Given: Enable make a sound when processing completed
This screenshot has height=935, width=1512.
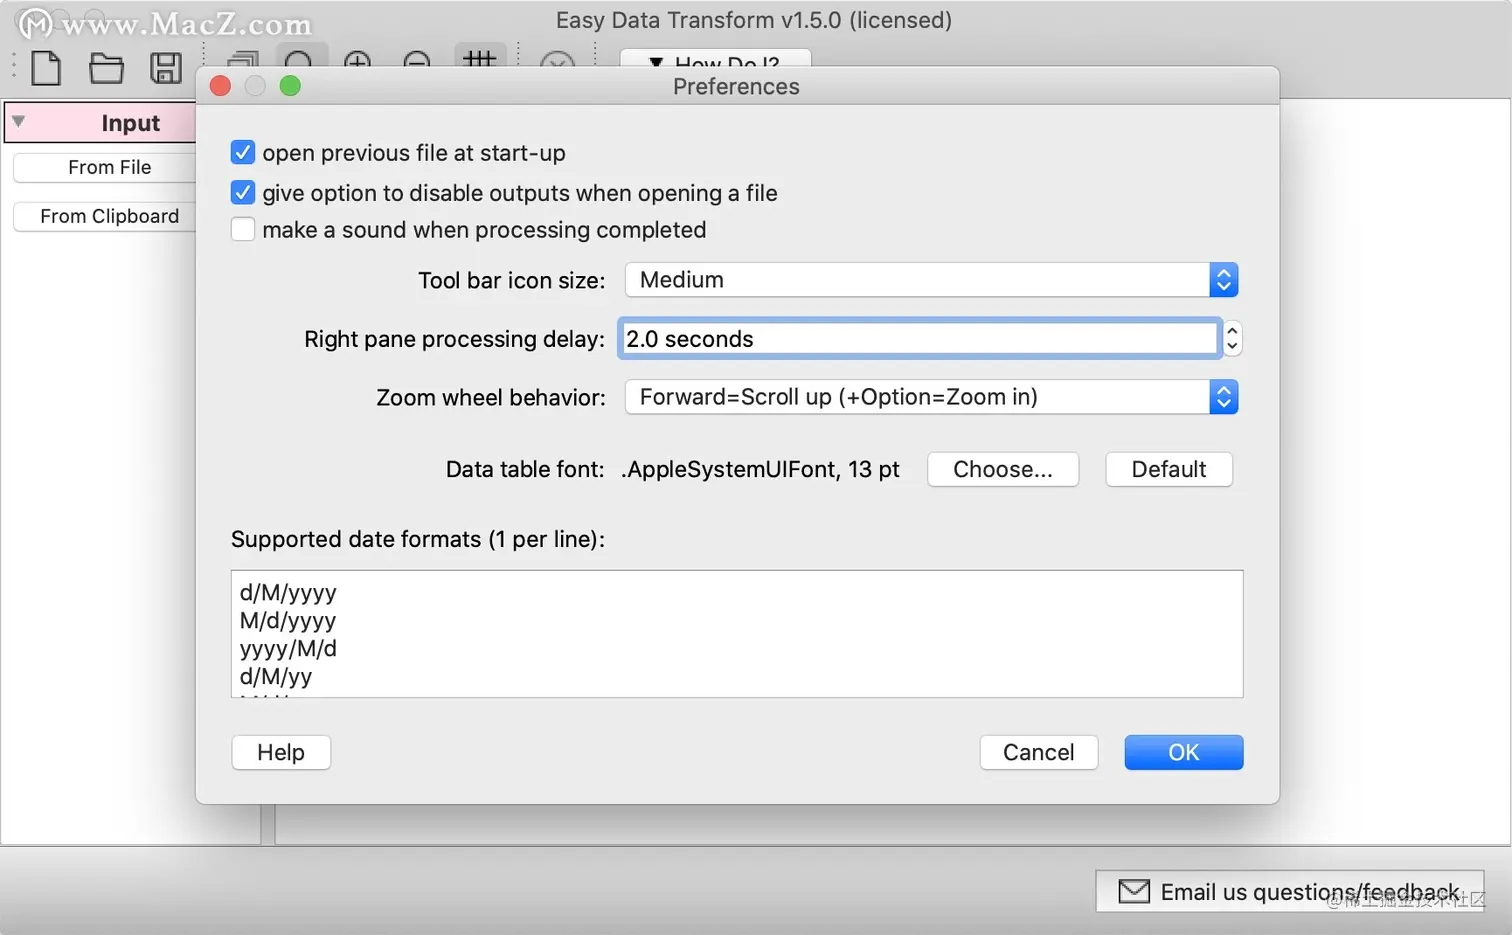Looking at the screenshot, I should coord(242,229).
